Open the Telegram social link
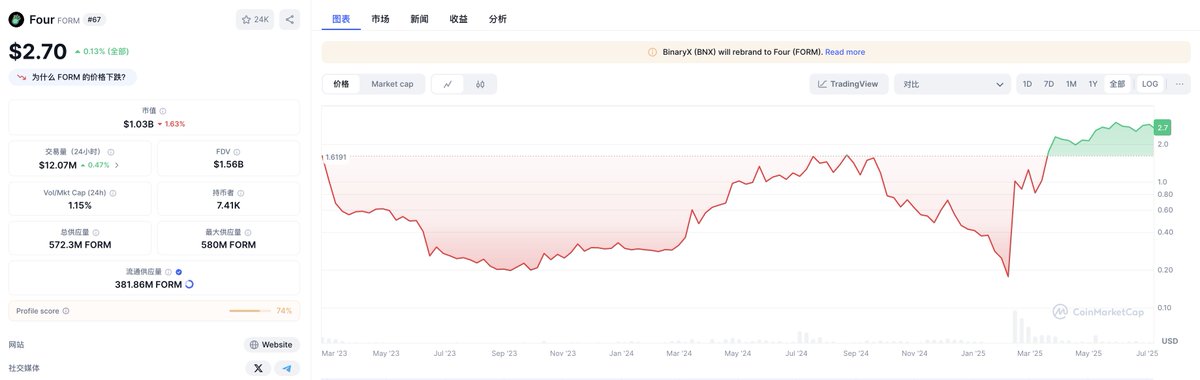Screen dimensions: 1200x380 287,368
